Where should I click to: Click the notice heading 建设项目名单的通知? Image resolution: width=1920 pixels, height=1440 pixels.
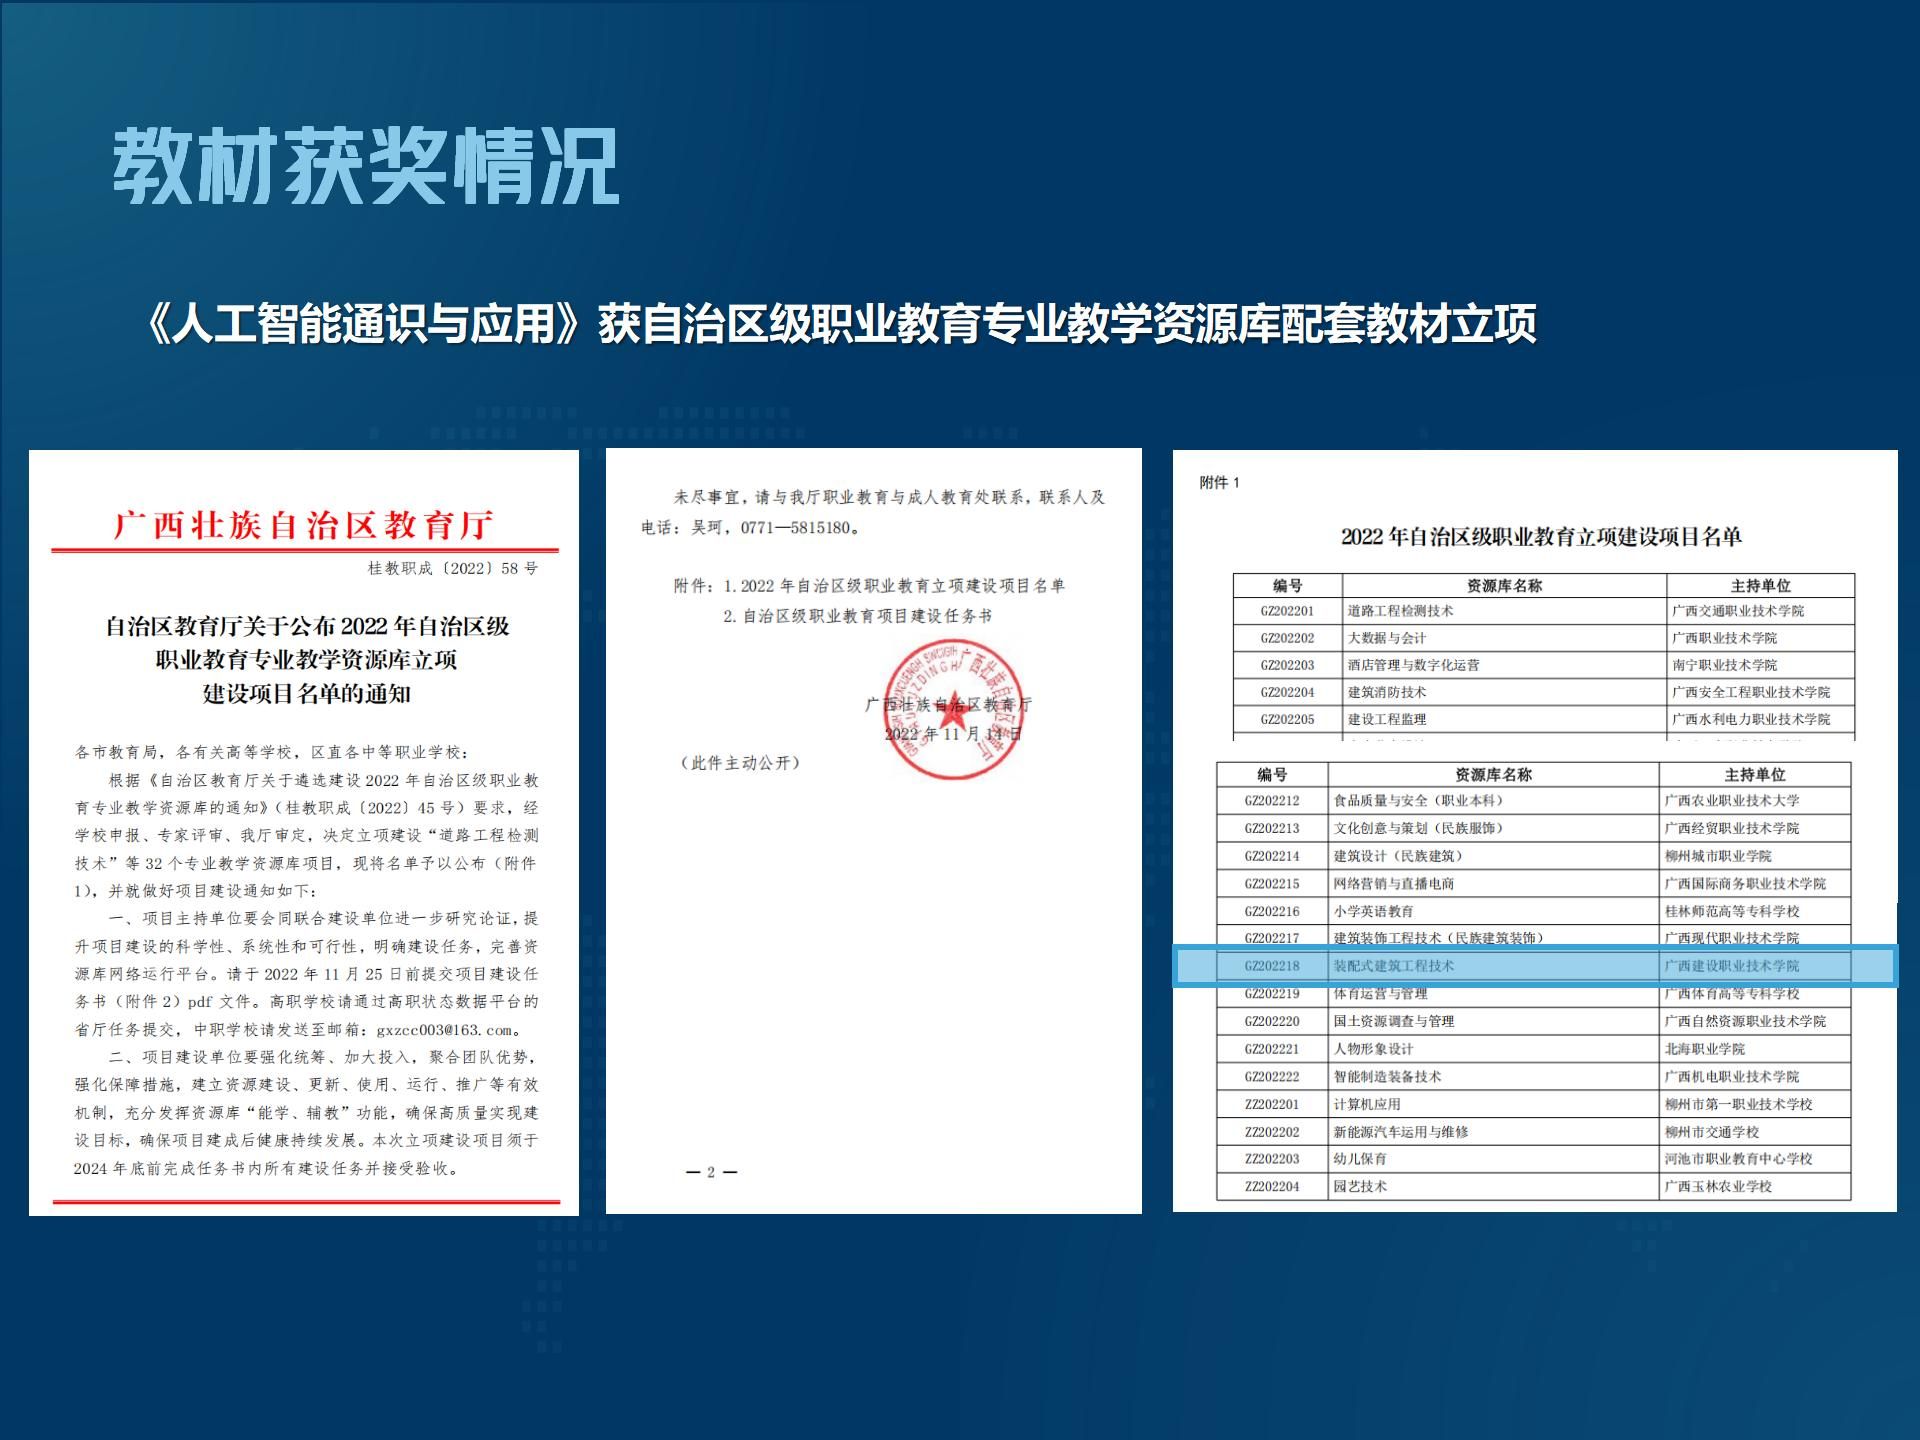[x=306, y=693]
